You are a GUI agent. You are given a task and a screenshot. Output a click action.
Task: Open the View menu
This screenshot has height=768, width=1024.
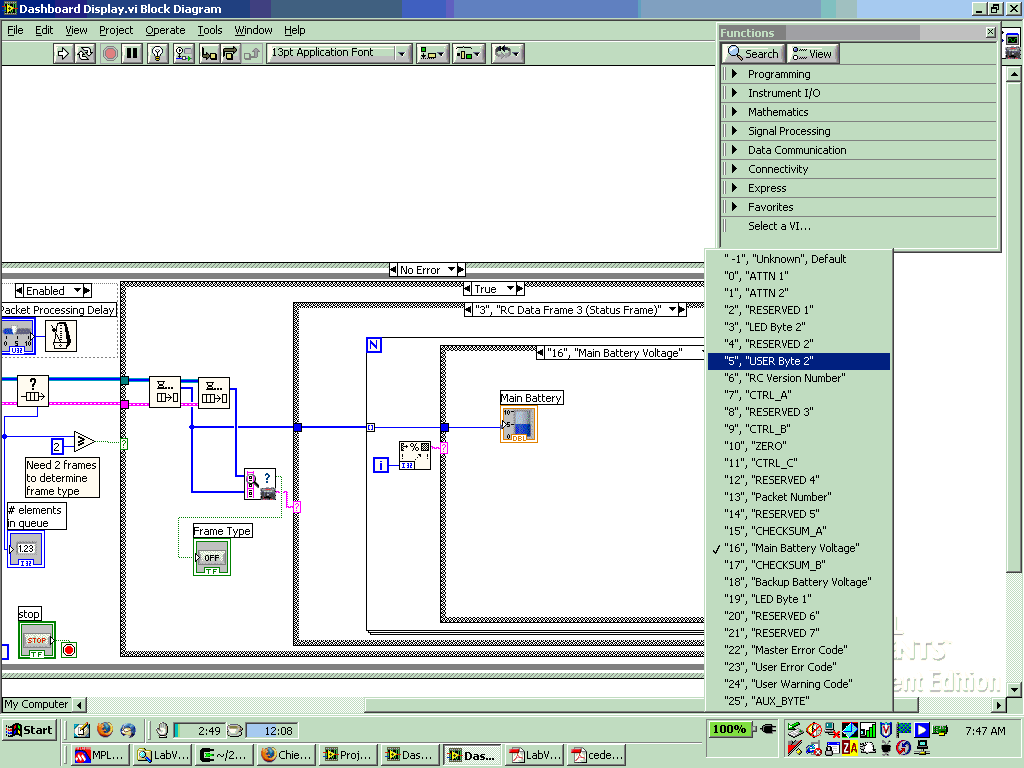pyautogui.click(x=76, y=30)
